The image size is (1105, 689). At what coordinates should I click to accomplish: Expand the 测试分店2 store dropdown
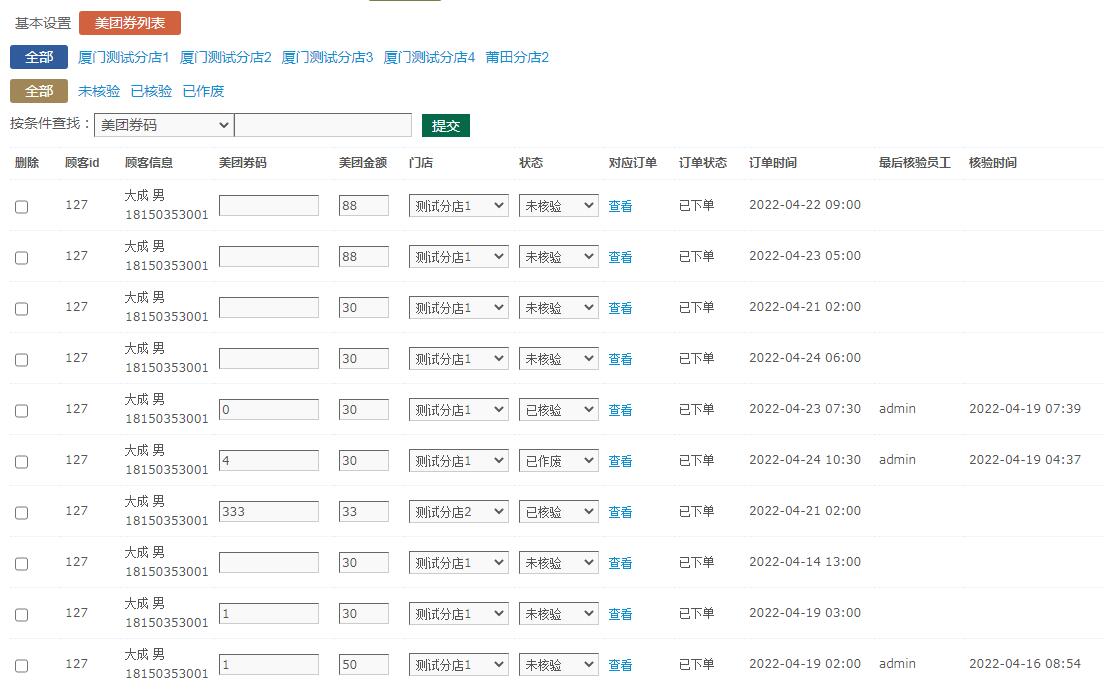[458, 512]
